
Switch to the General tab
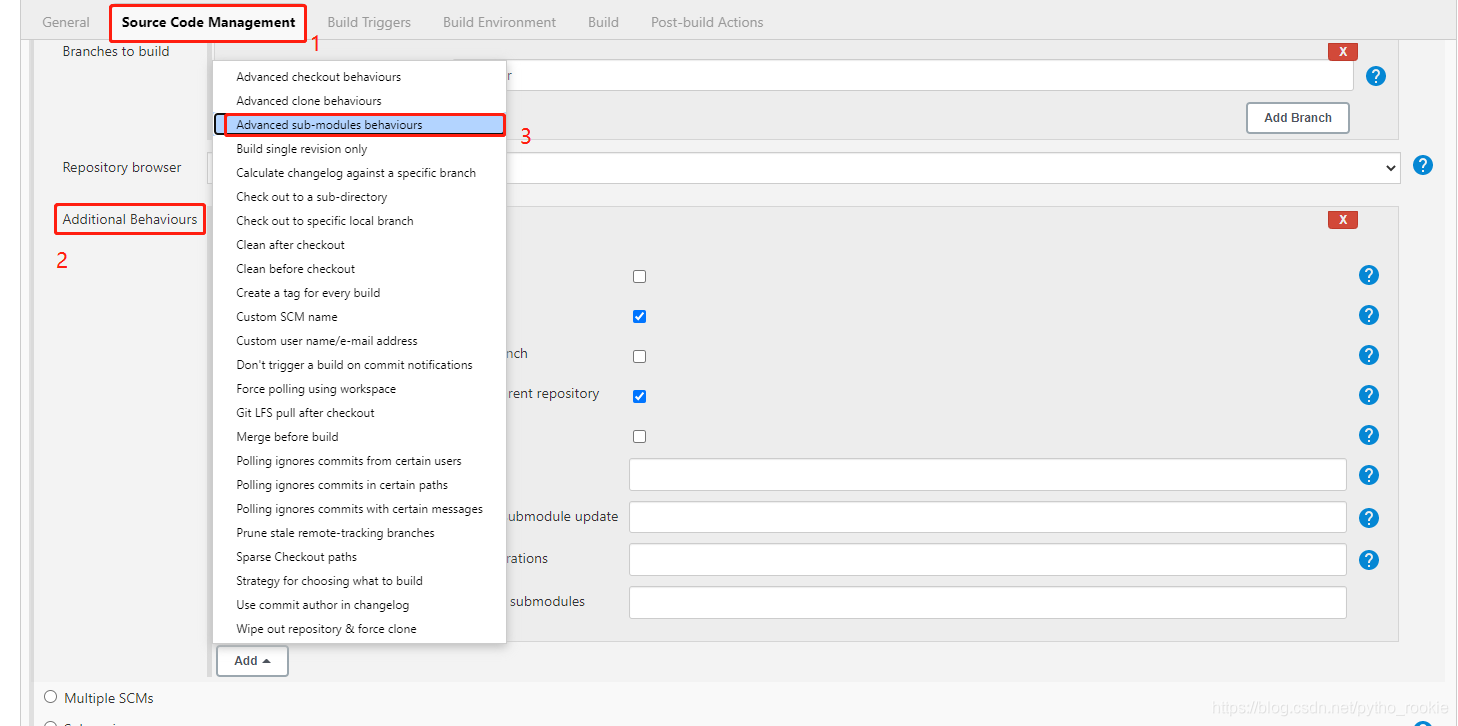(x=66, y=22)
